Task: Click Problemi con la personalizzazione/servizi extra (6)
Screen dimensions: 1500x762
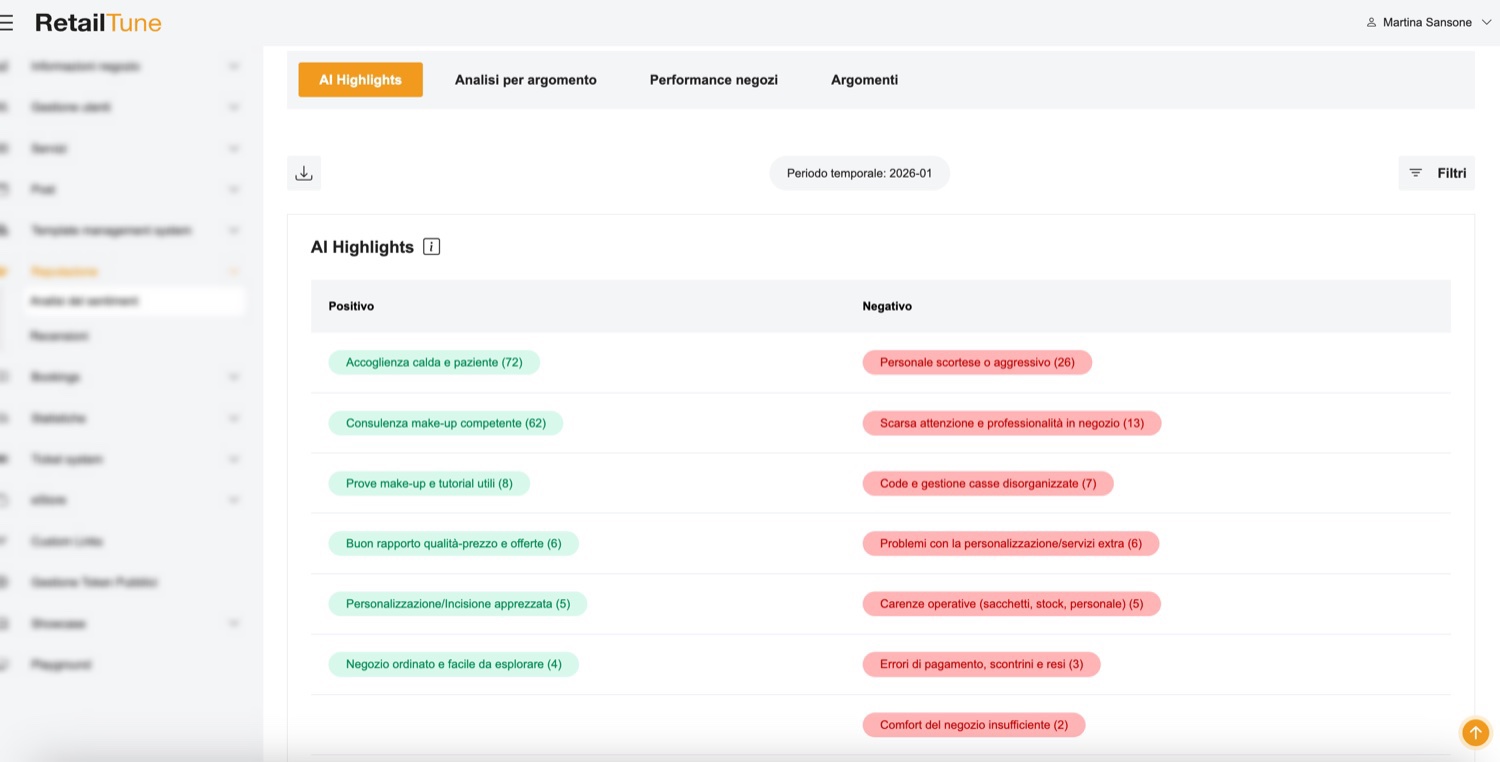Action: 1011,543
